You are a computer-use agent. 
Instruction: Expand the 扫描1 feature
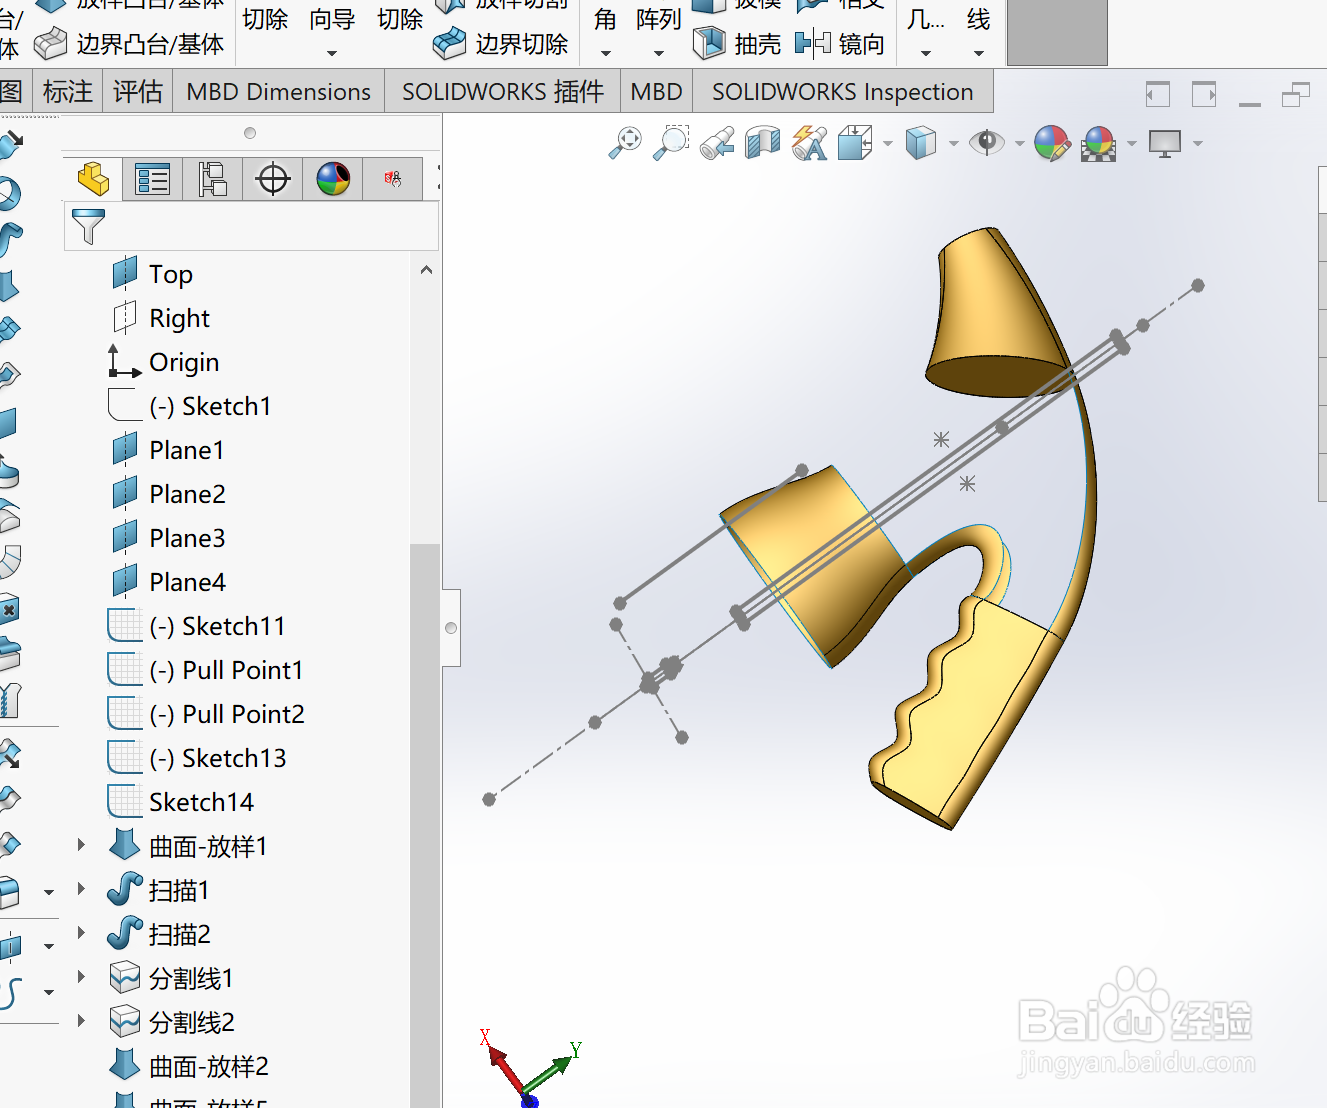click(x=82, y=889)
